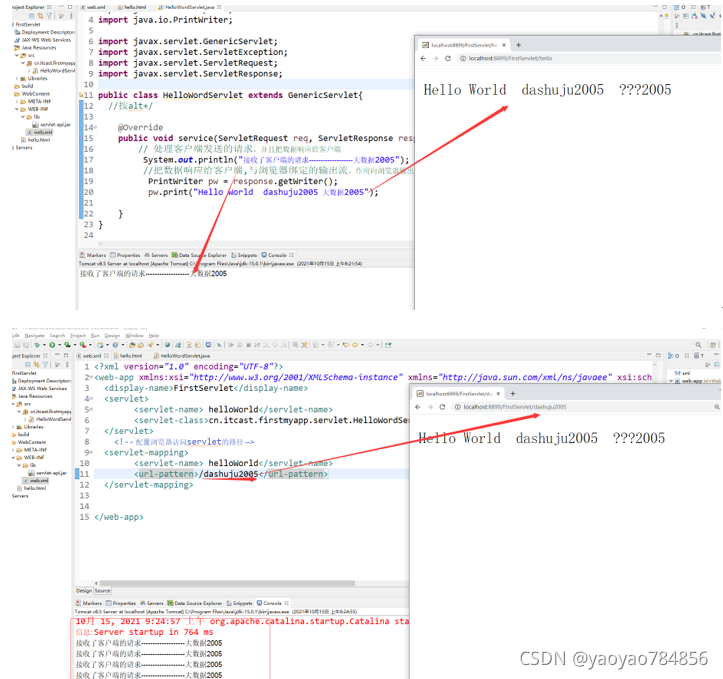Collapse src folder in upper Project Explorer
Viewport: 723px width, 679px height.
17,55
